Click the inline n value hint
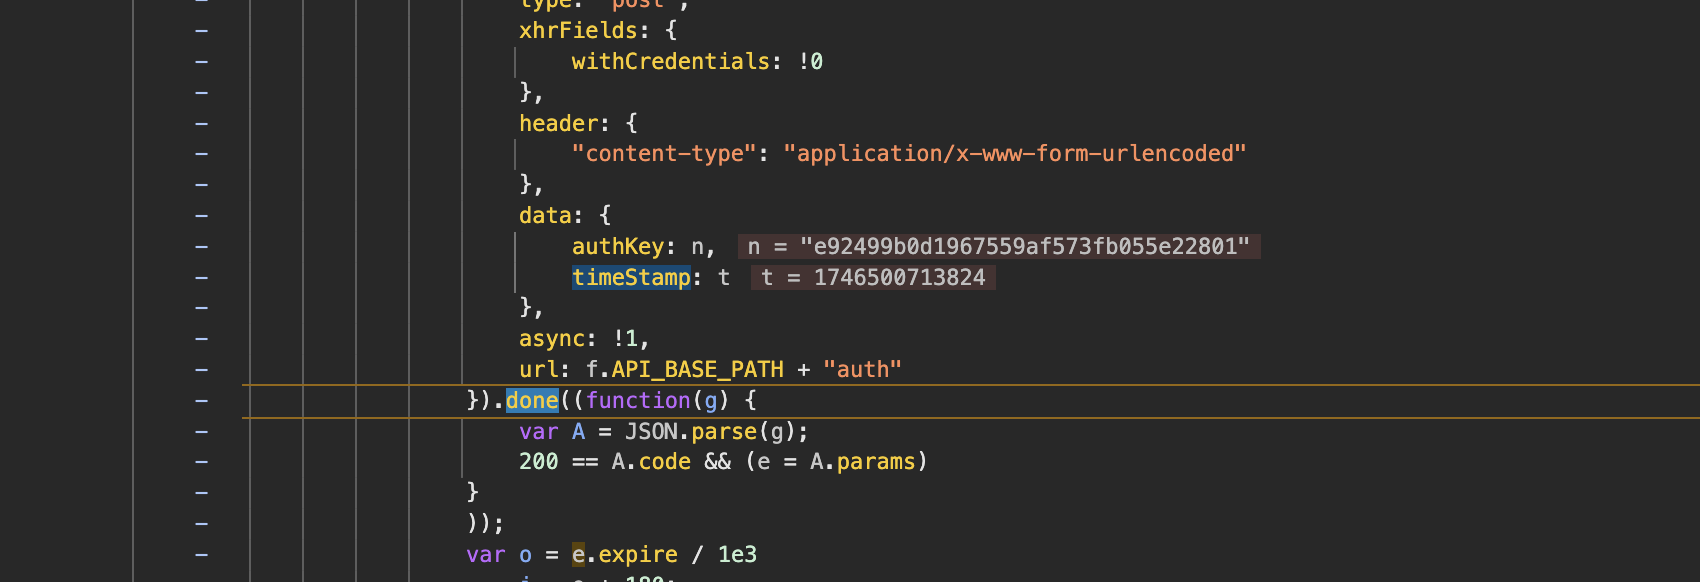The image size is (1700, 582). click(998, 247)
